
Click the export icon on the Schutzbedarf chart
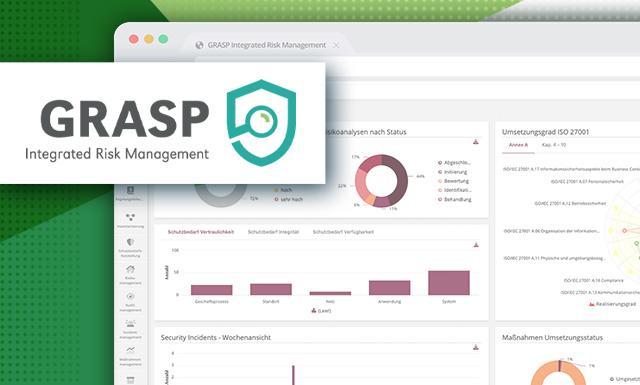pos(476,245)
